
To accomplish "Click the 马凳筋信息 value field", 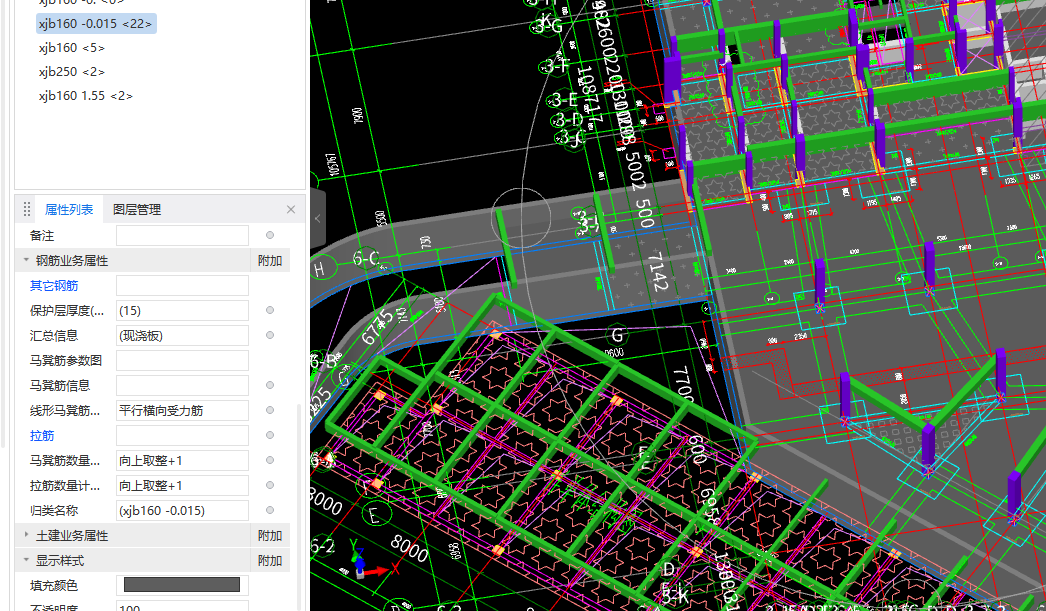I will [x=182, y=386].
